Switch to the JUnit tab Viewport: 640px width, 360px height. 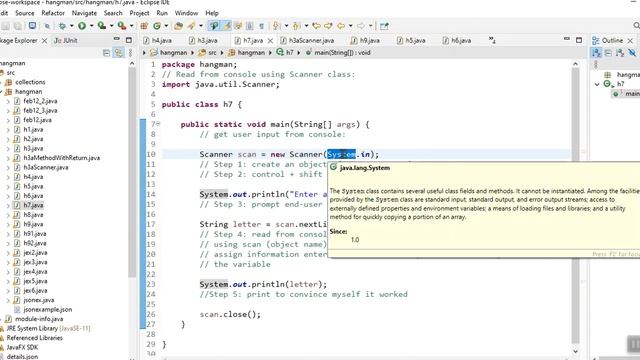coord(65,40)
